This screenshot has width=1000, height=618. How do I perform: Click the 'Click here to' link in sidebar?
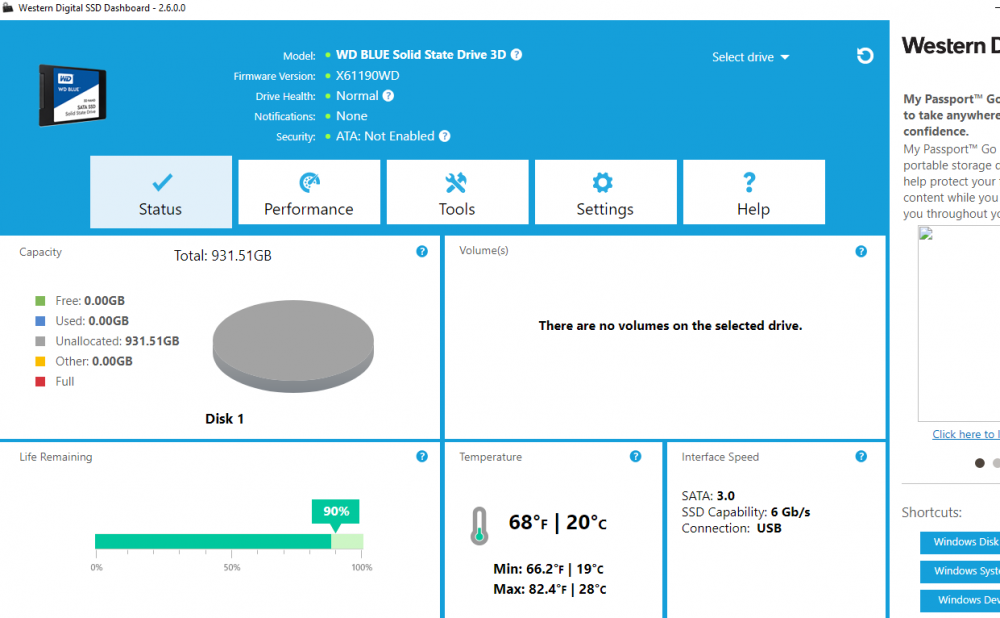coord(966,434)
